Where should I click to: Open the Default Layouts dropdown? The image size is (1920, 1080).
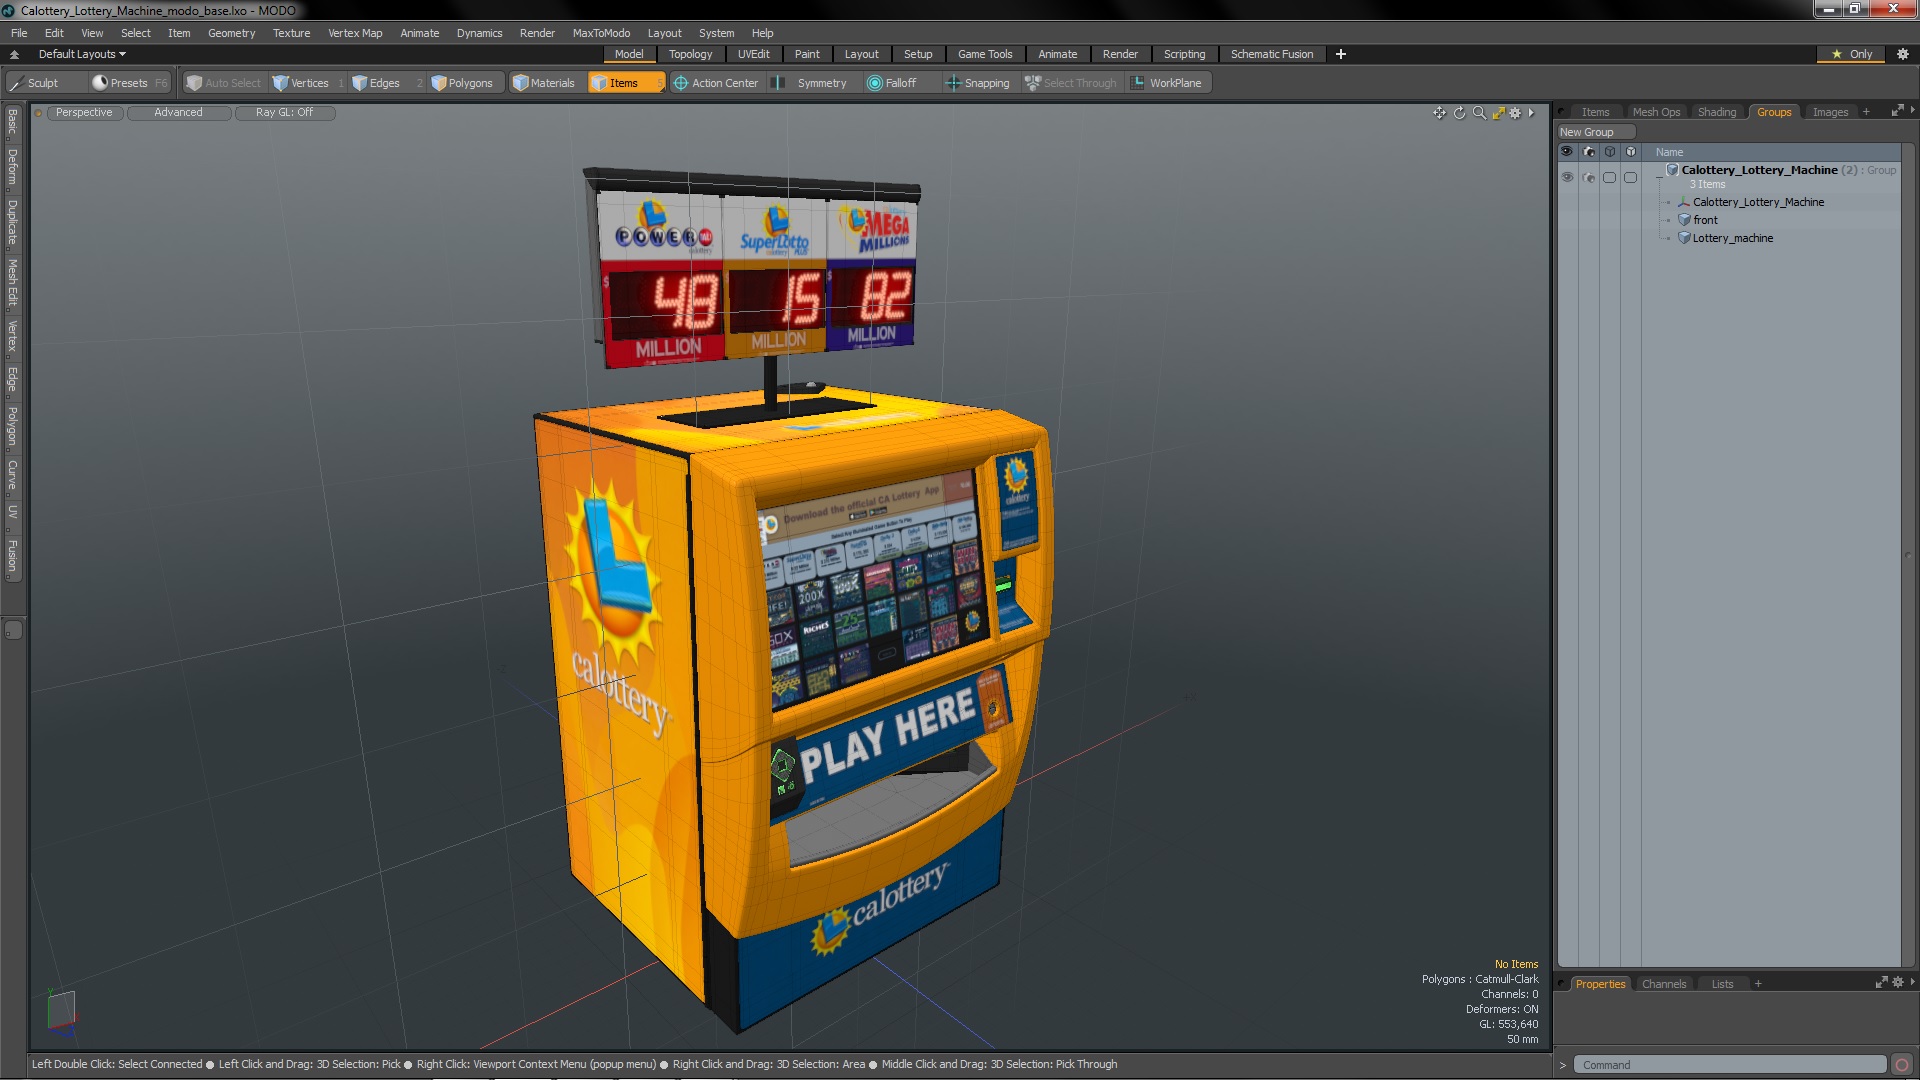(82, 54)
